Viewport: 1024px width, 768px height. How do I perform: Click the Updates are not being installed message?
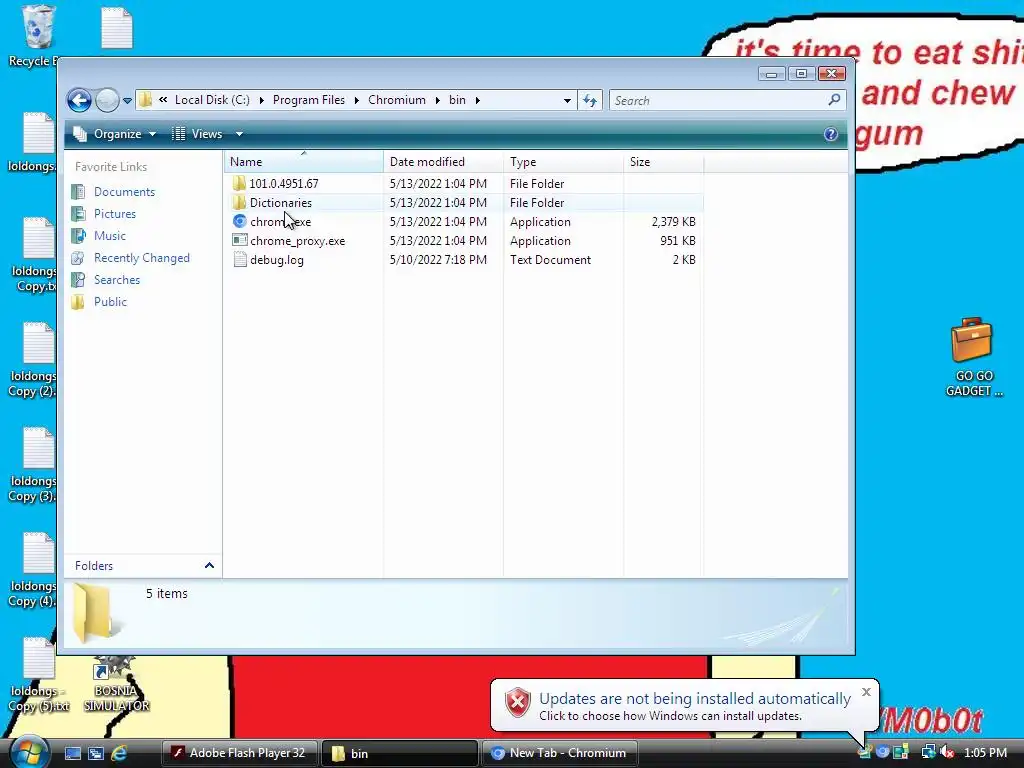(695, 699)
